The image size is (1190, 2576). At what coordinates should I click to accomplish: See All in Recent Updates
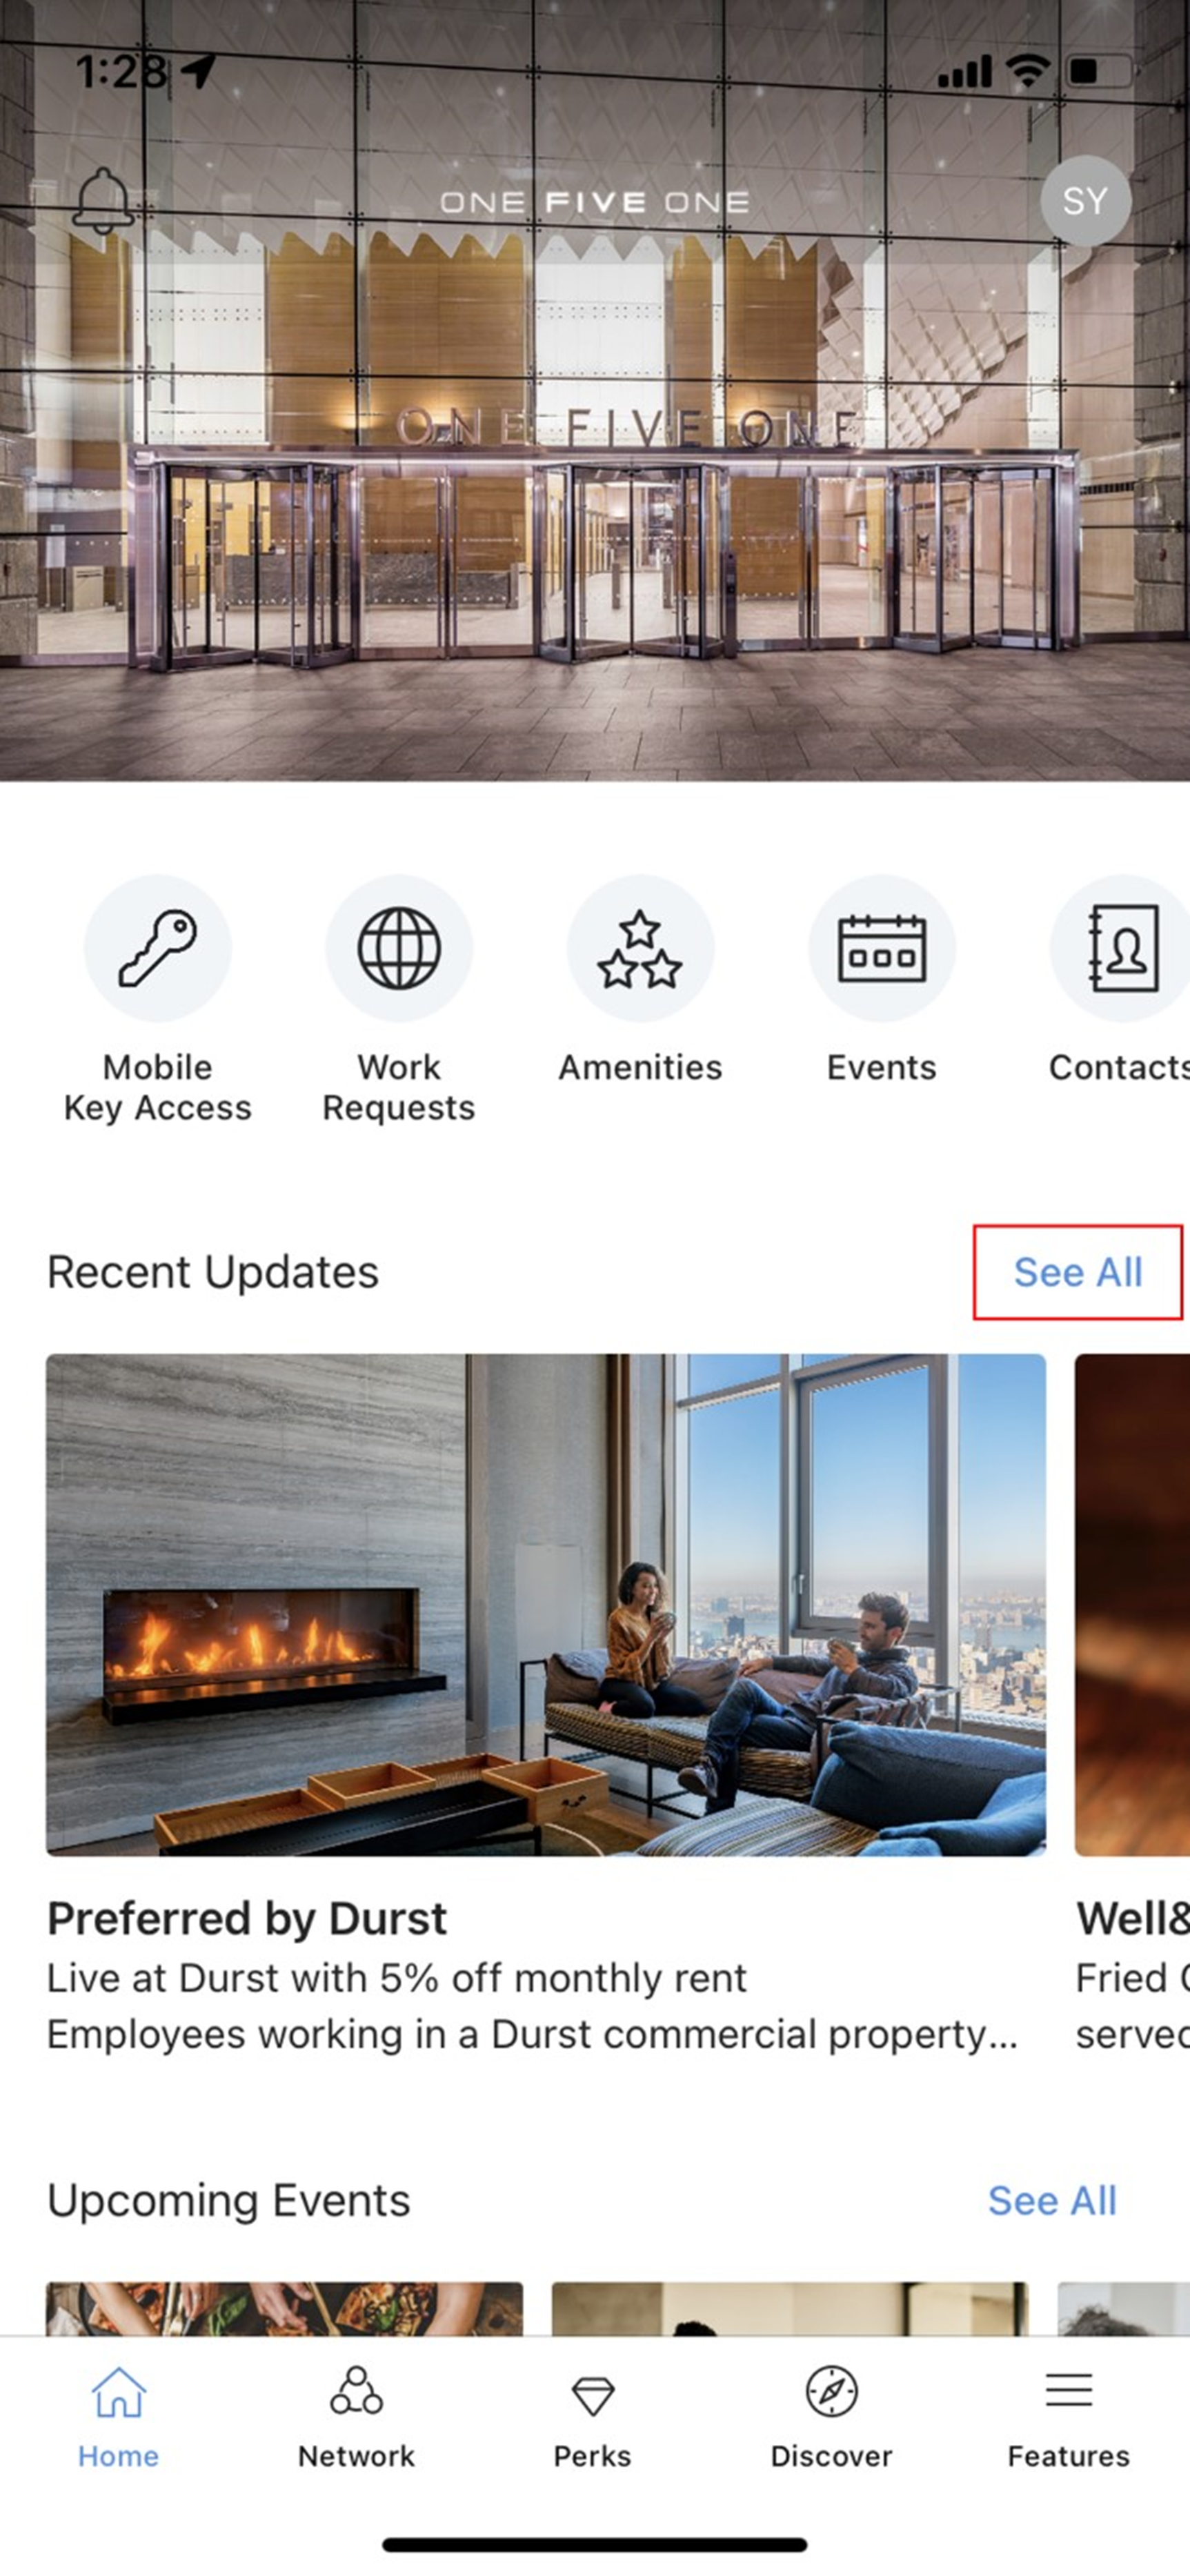tap(1077, 1272)
